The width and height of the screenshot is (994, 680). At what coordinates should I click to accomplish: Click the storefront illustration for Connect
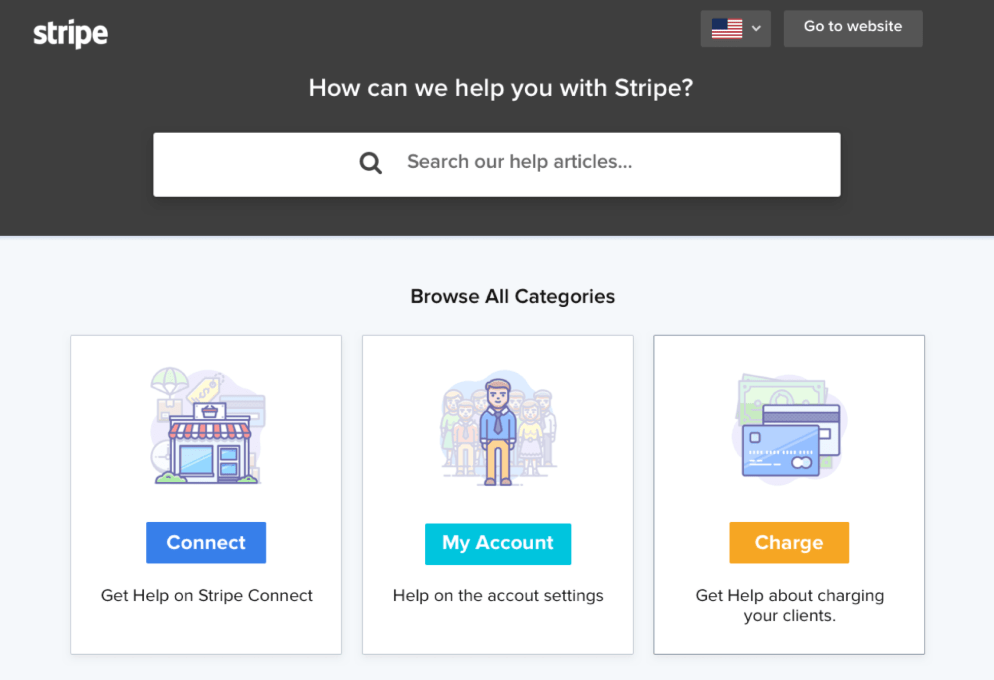pos(208,426)
